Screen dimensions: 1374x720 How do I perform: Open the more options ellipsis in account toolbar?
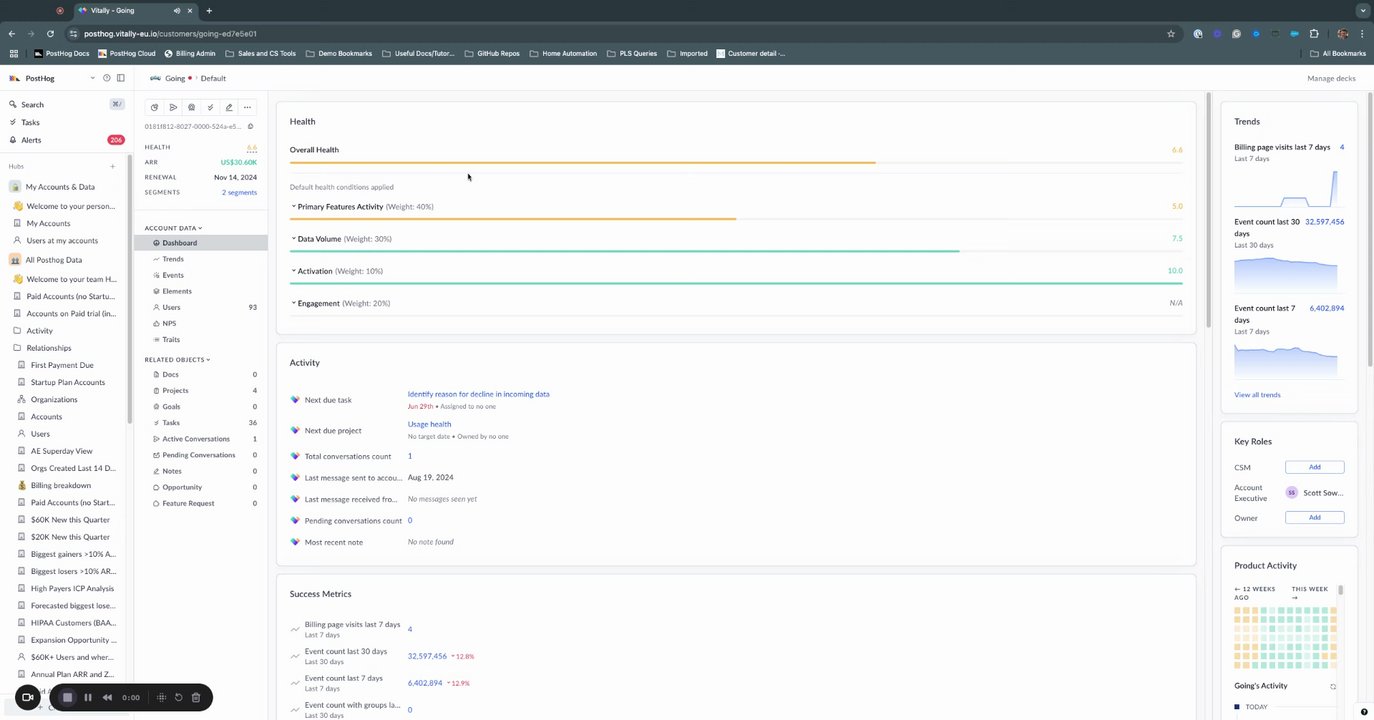(x=247, y=107)
